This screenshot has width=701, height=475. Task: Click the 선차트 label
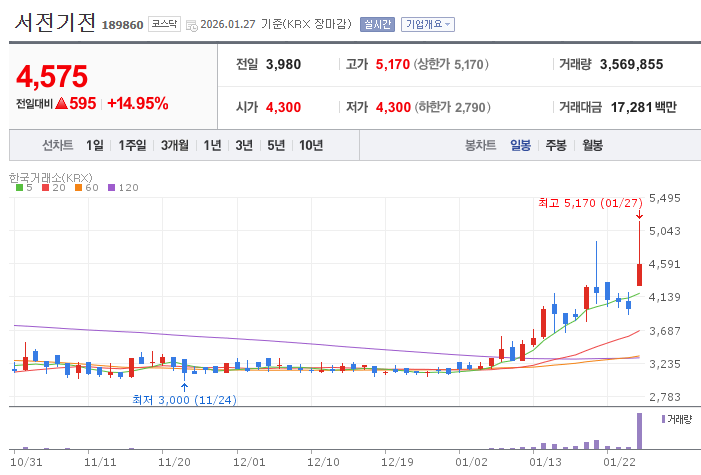click(57, 145)
